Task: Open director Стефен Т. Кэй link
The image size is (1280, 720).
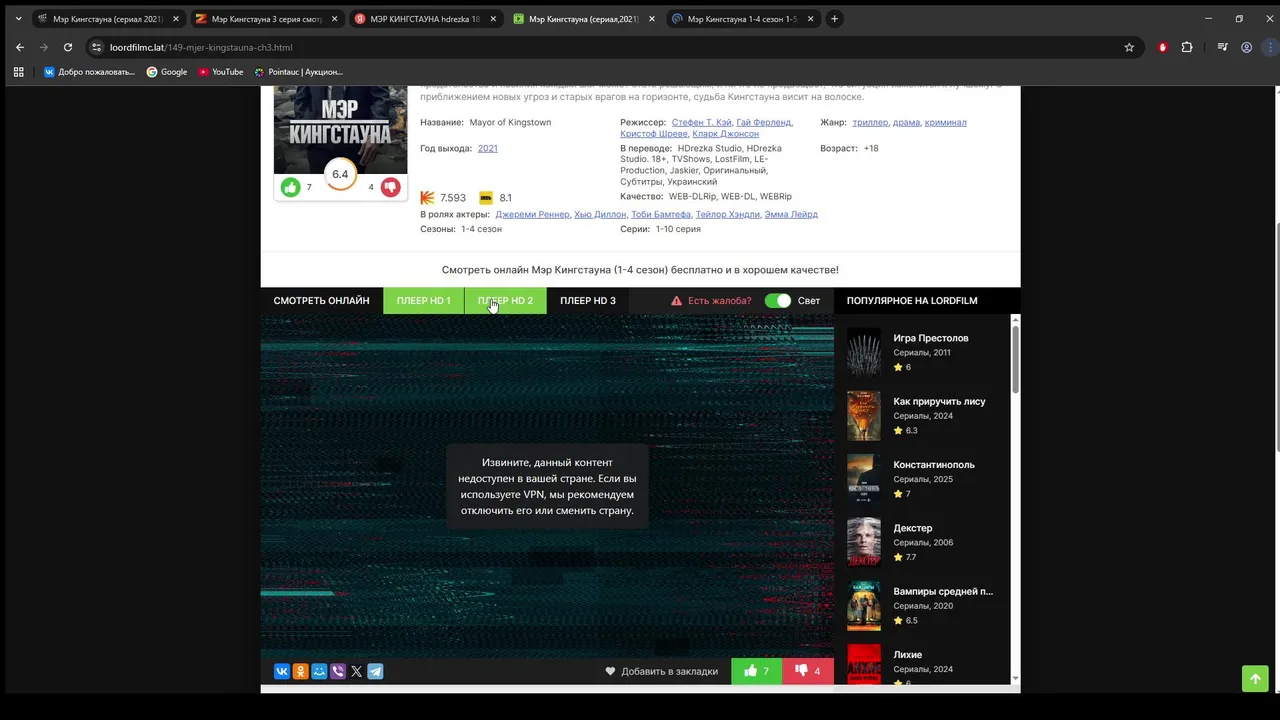Action: tap(702, 122)
